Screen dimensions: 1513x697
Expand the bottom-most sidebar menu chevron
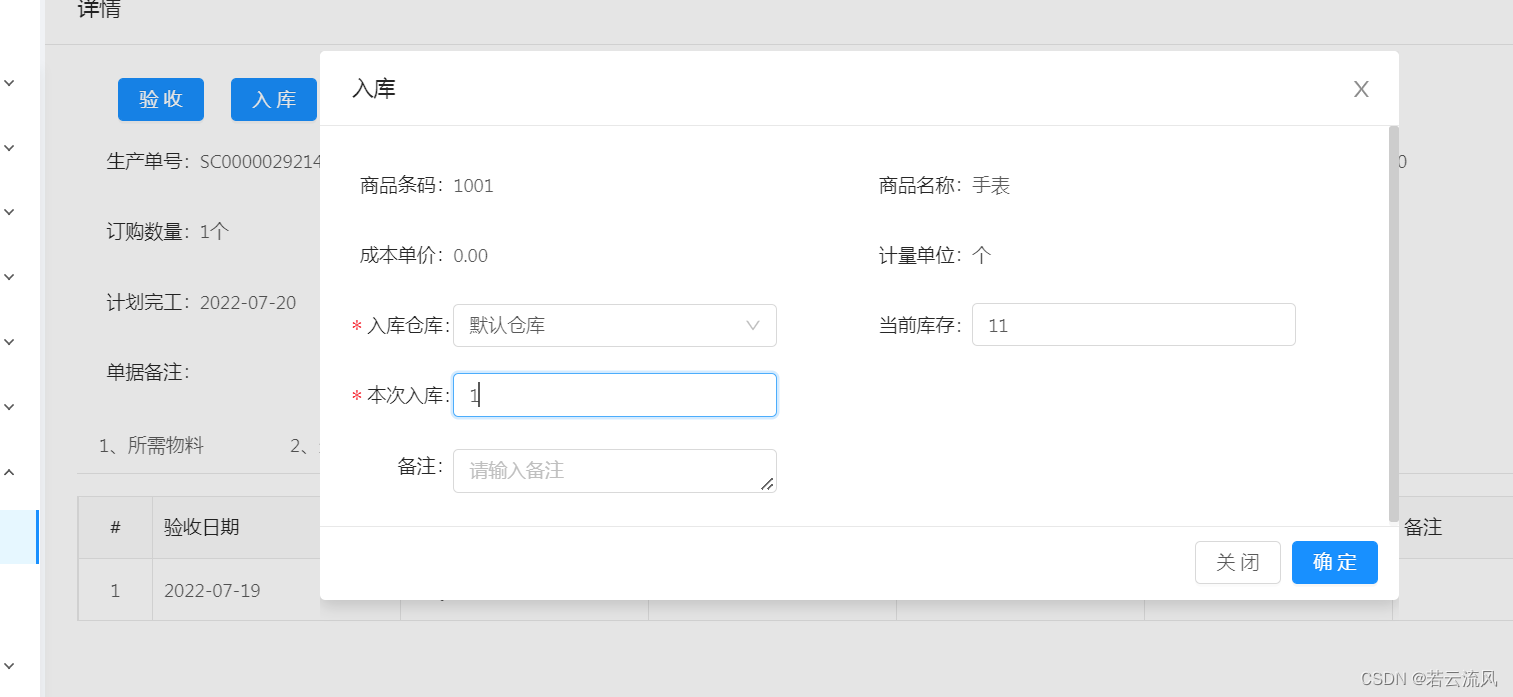point(9,665)
